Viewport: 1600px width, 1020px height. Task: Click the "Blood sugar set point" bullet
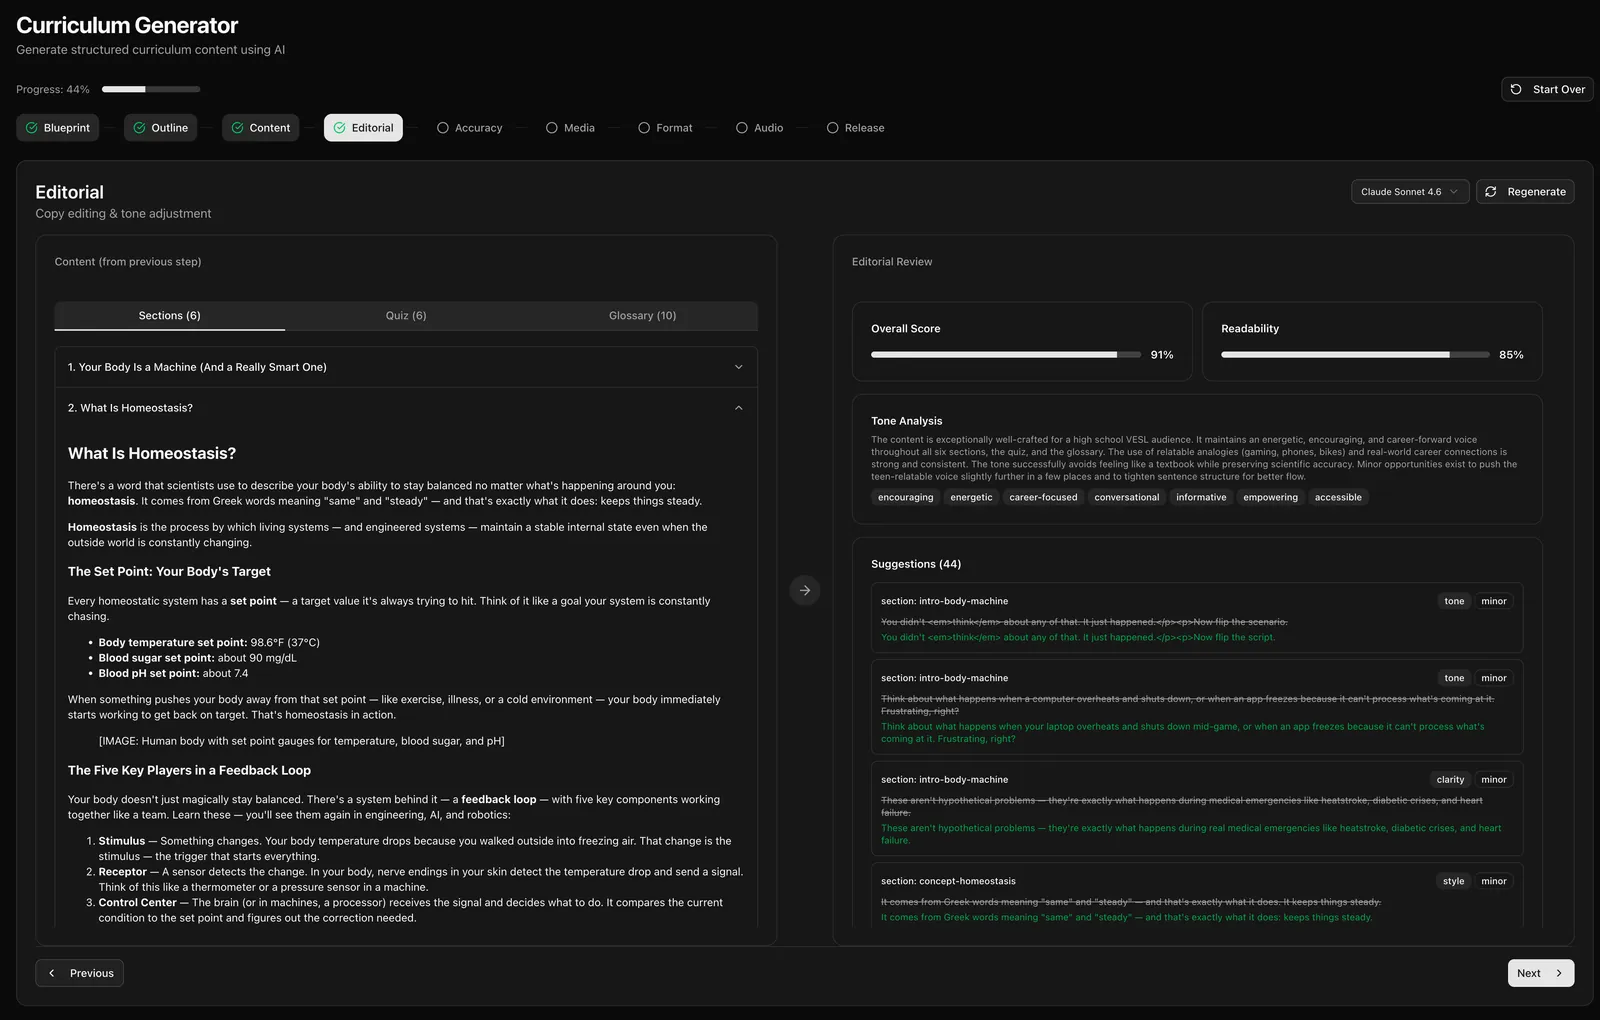tap(197, 658)
